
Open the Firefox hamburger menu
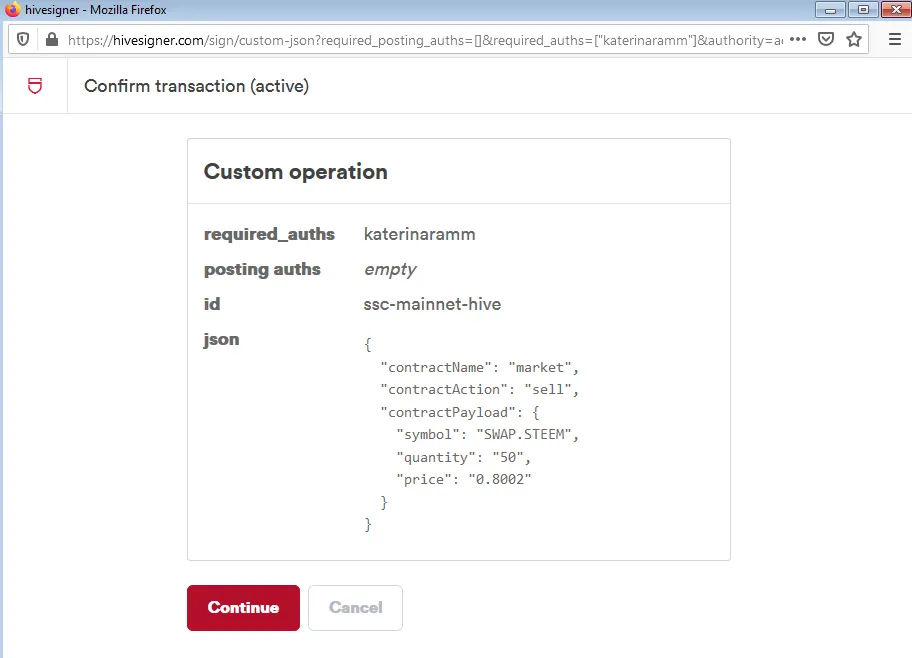pos(895,40)
